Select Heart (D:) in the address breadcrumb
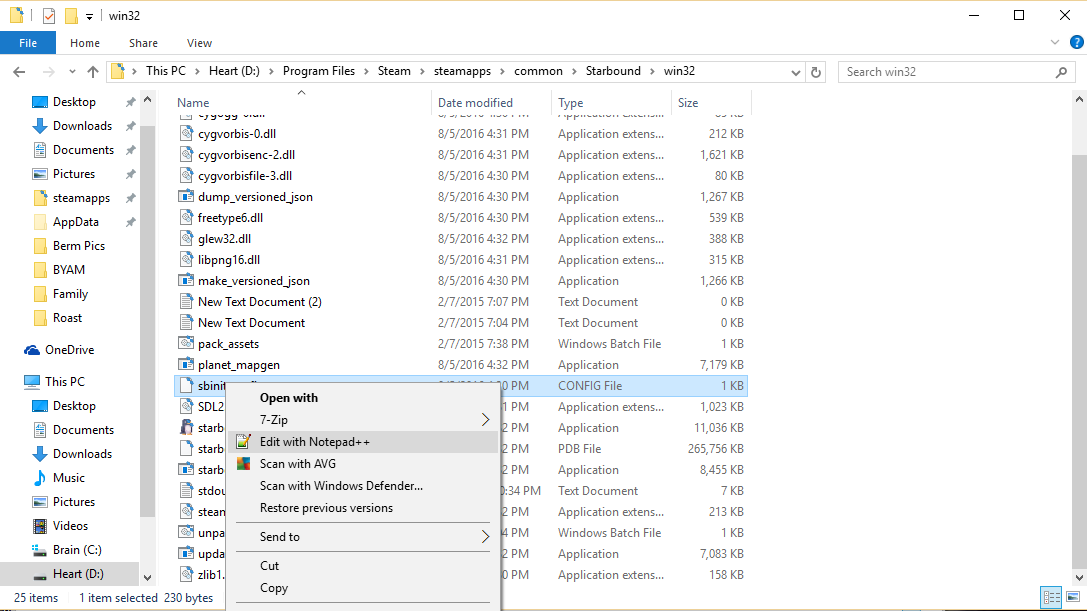The image size is (1087, 611). (x=234, y=71)
